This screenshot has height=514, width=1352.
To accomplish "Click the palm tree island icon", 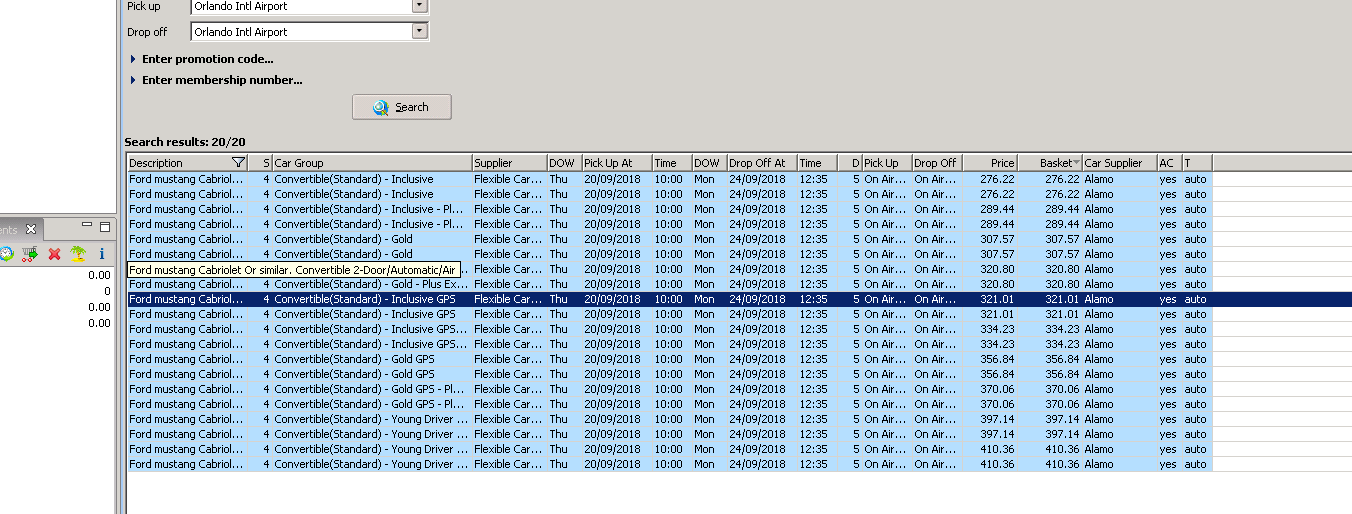I will pos(78,254).
